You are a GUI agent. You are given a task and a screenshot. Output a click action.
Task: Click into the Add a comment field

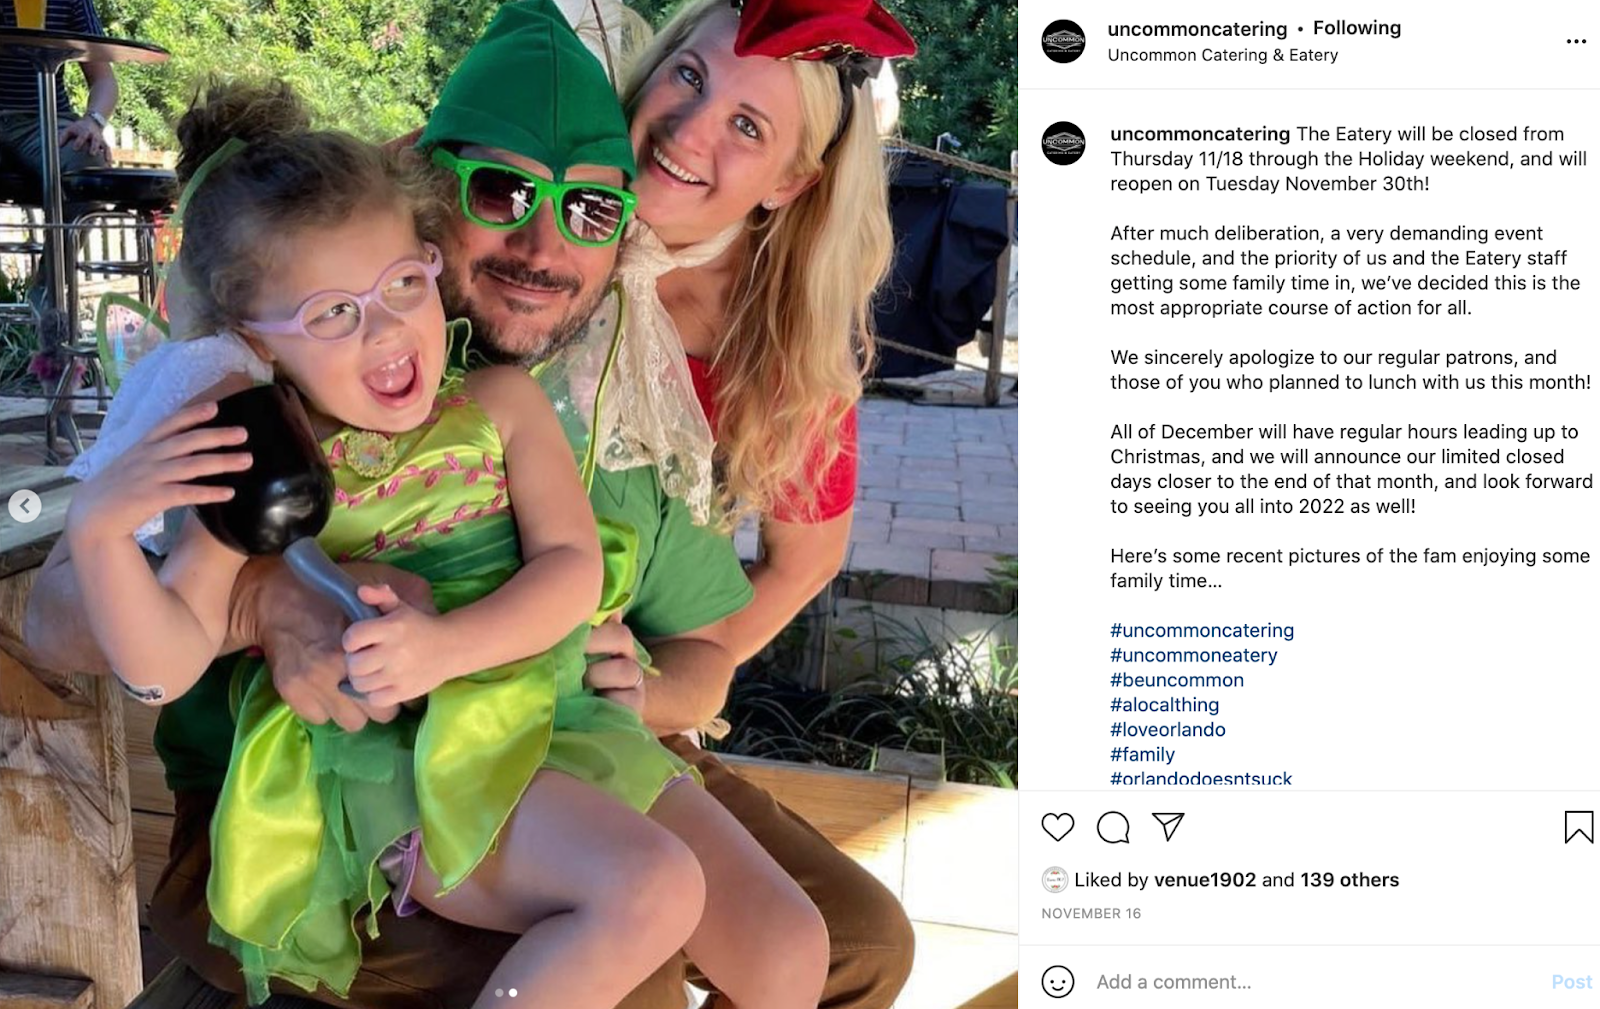[x=1310, y=982]
